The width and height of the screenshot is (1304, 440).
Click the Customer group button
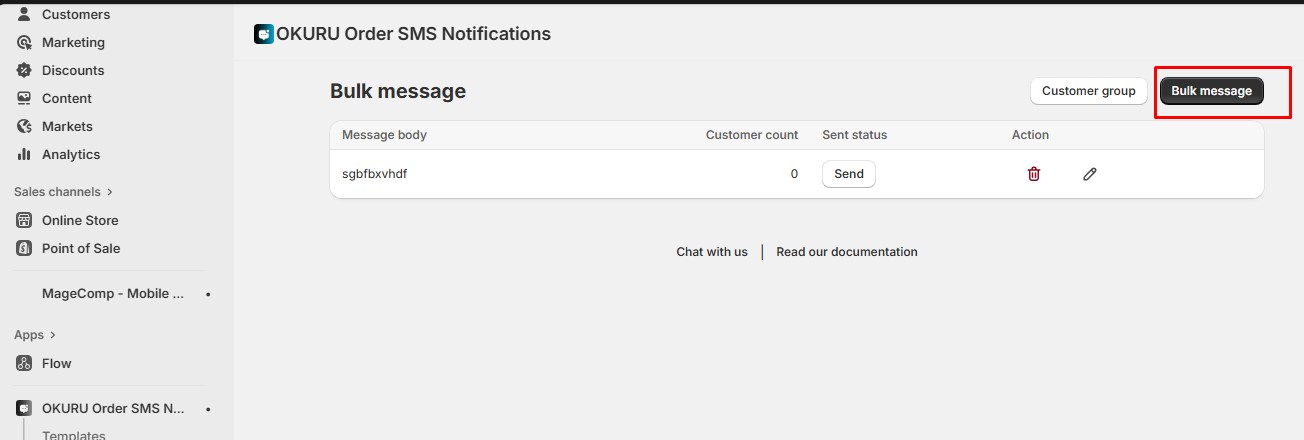pos(1088,91)
